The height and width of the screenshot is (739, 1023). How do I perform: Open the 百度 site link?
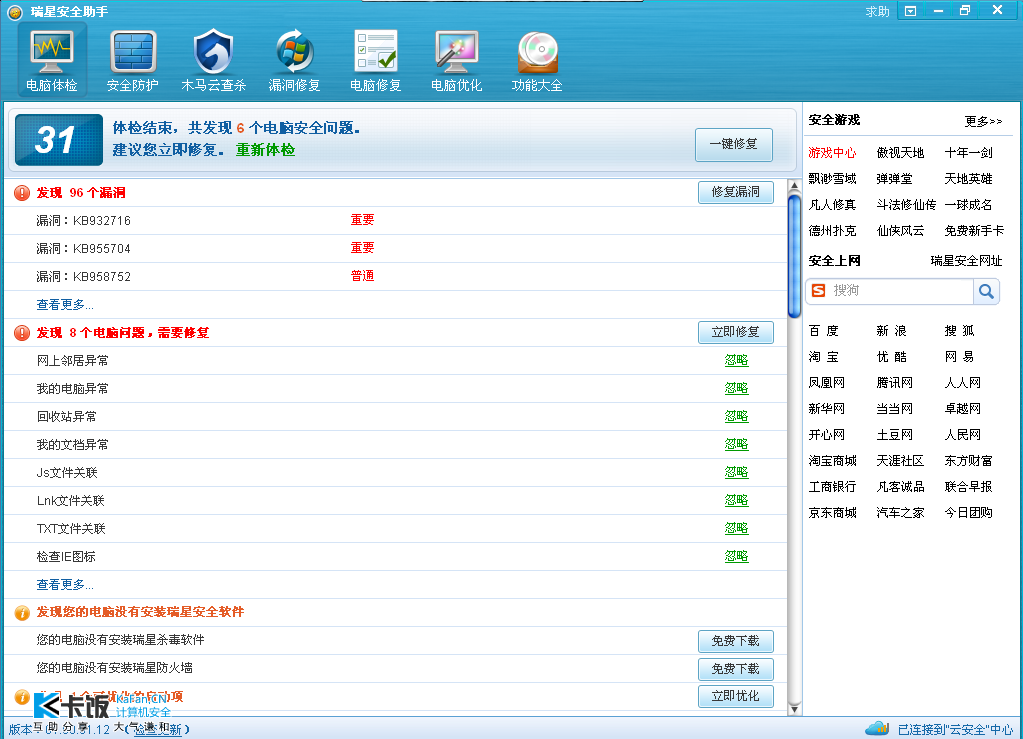pos(823,331)
